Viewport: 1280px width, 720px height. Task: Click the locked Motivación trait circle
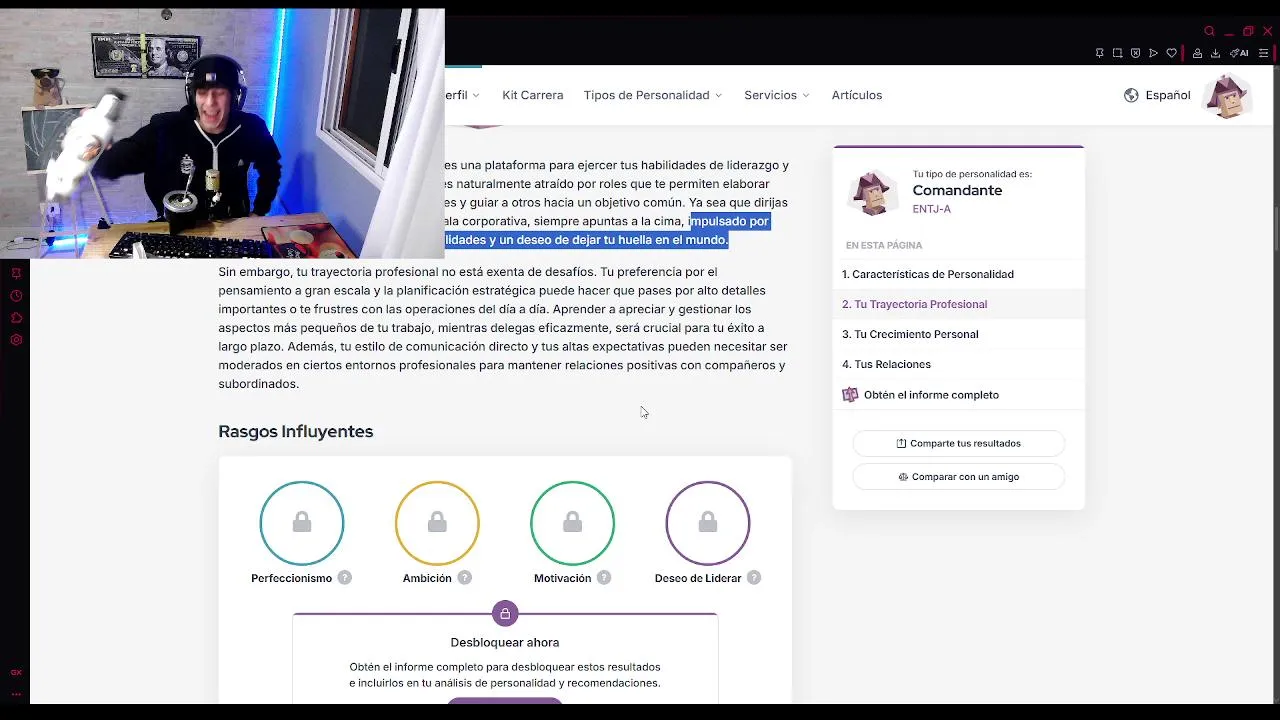click(x=572, y=523)
